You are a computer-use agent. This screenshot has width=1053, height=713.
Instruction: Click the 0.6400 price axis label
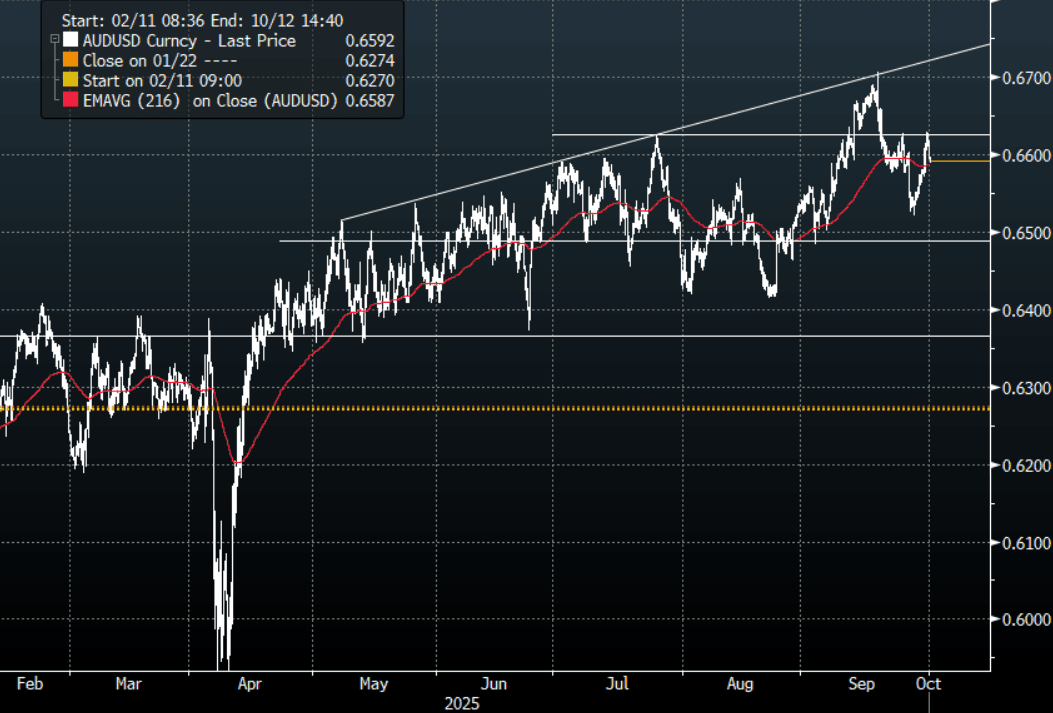(x=1026, y=310)
